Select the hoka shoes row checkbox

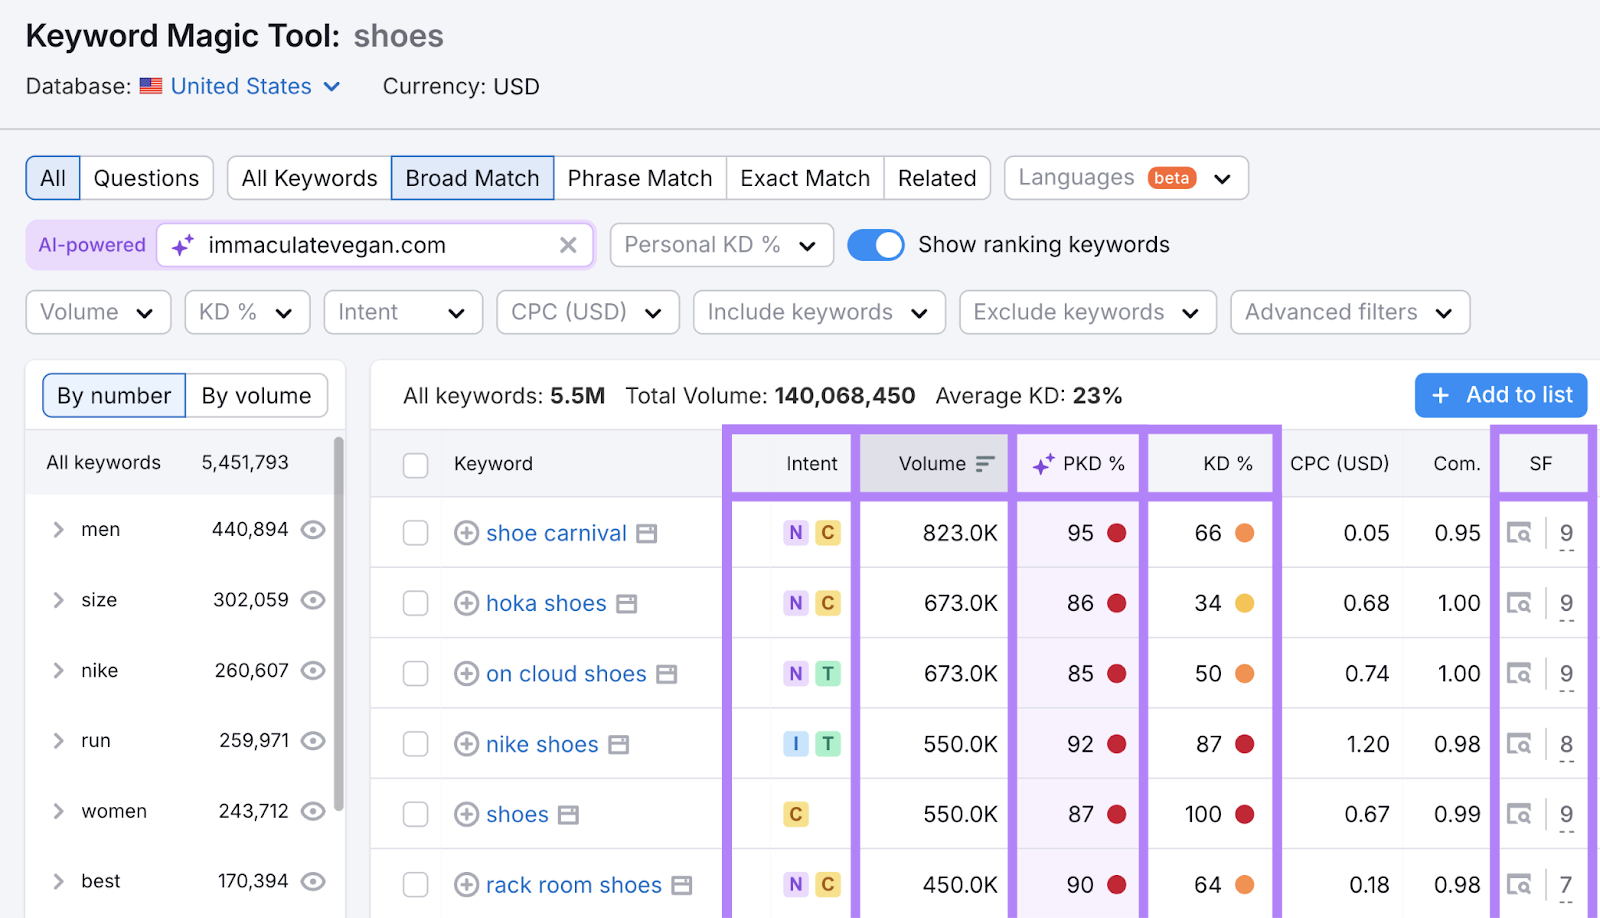click(x=416, y=603)
